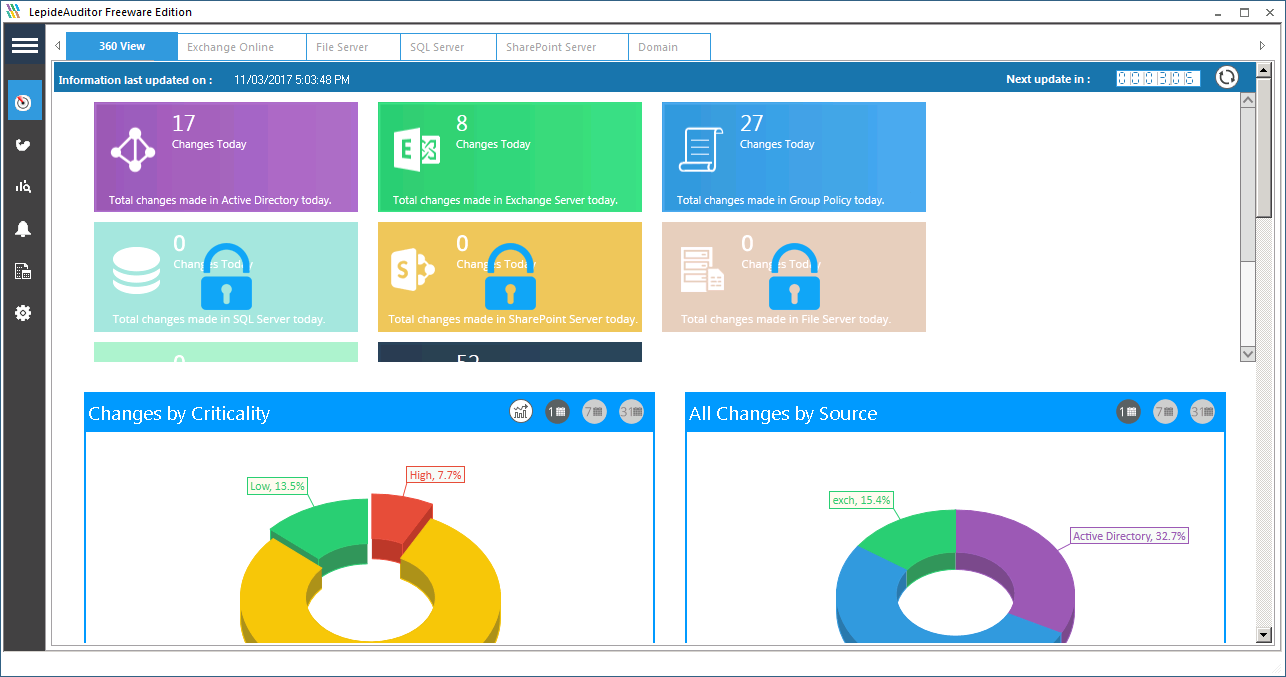Click the 'Changes by Criticality' heading
The image size is (1286, 677).
click(x=179, y=413)
